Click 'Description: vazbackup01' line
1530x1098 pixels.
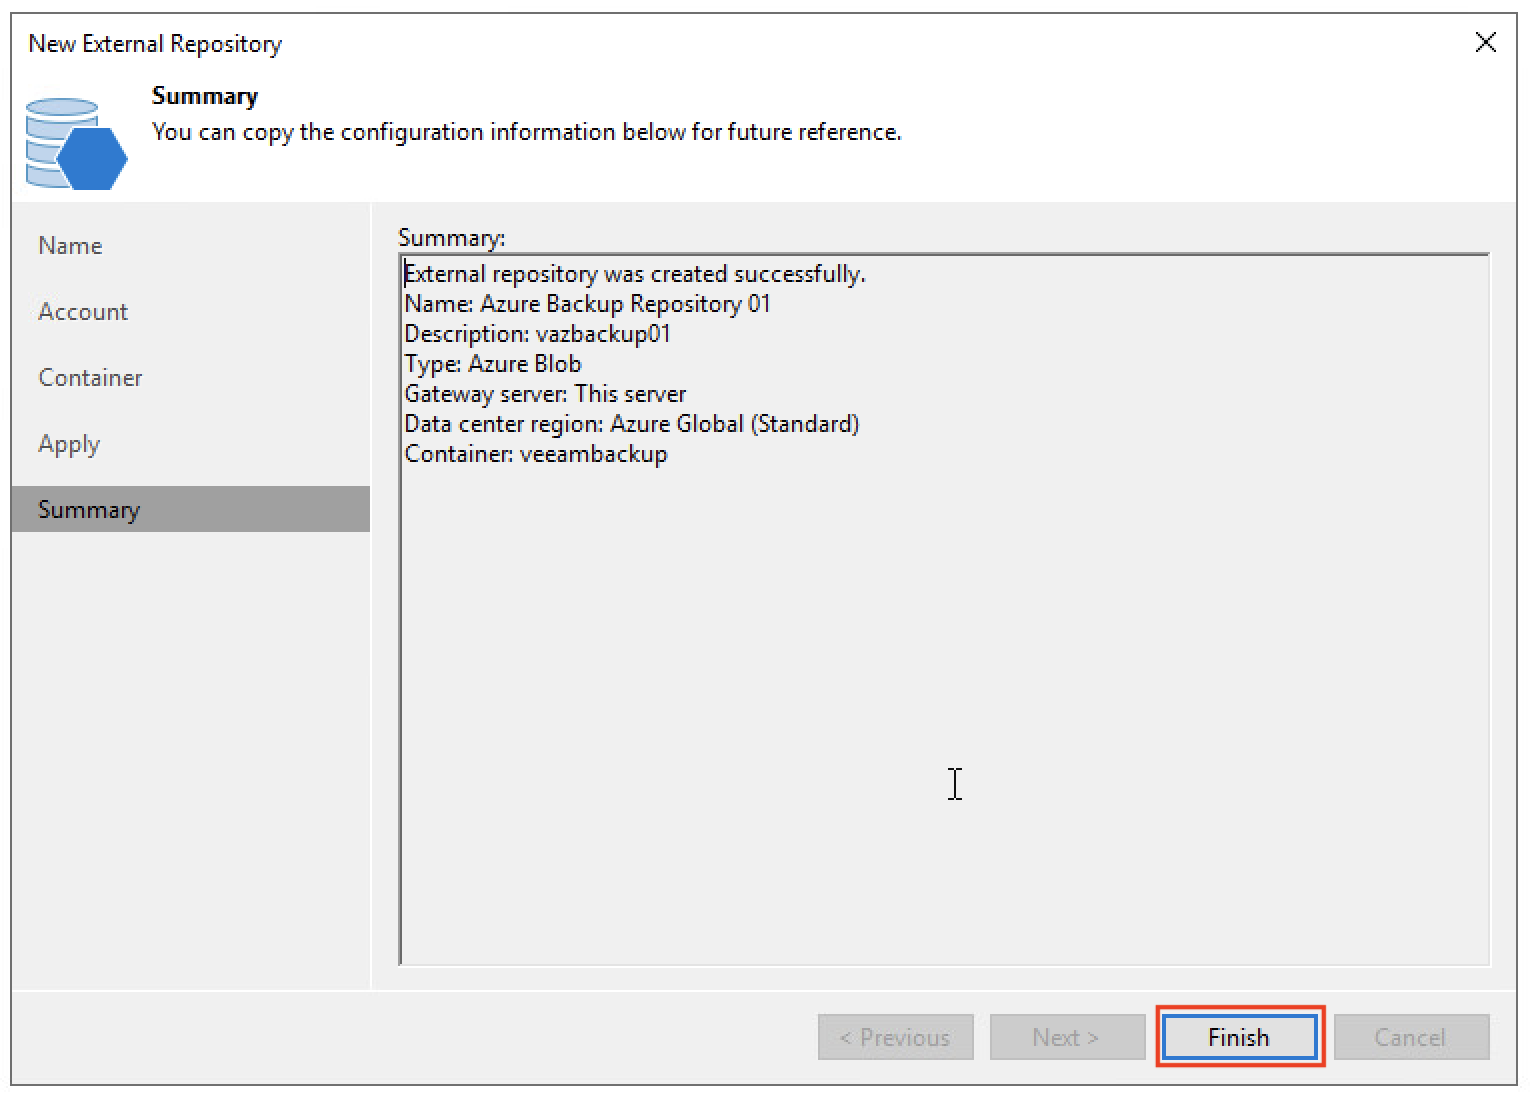[x=538, y=334]
